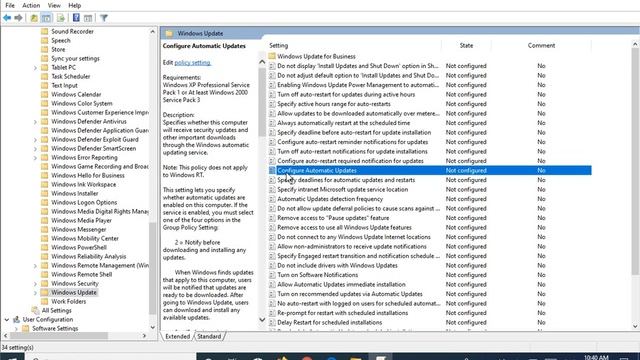Screen dimensions: 640x360
Task: Click the Back arrow toolbar icon
Action: pos(7,18)
